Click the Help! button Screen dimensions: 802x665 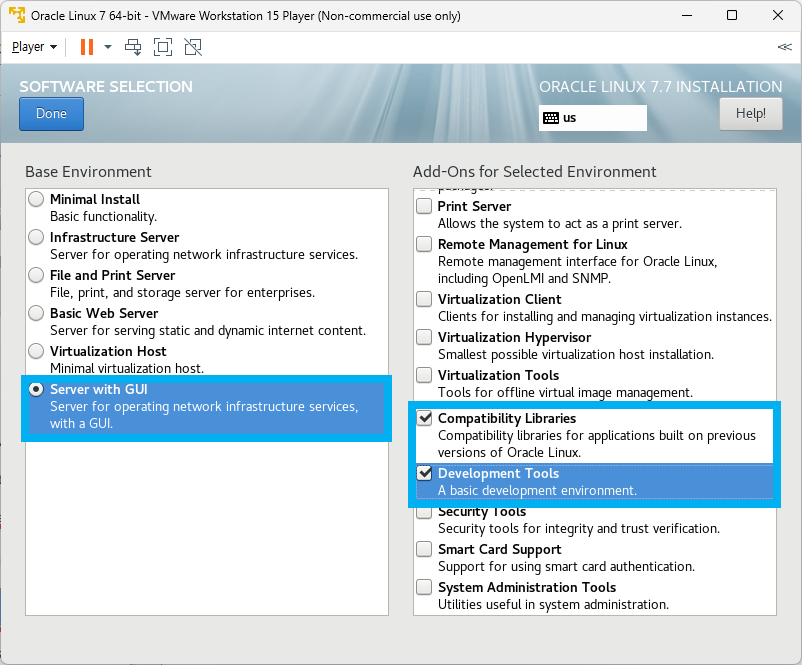[x=751, y=114]
